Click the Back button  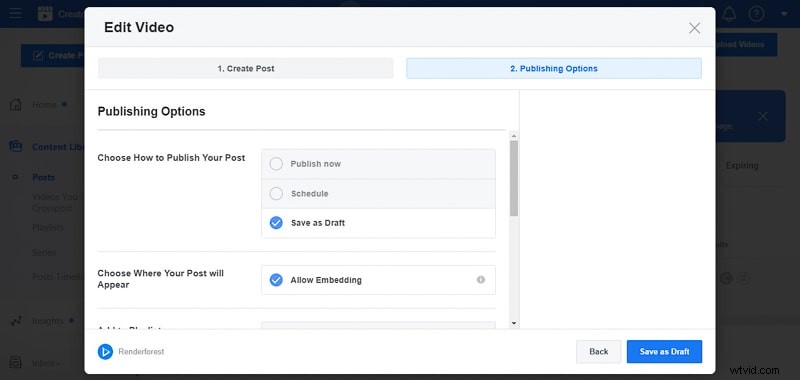[598, 351]
